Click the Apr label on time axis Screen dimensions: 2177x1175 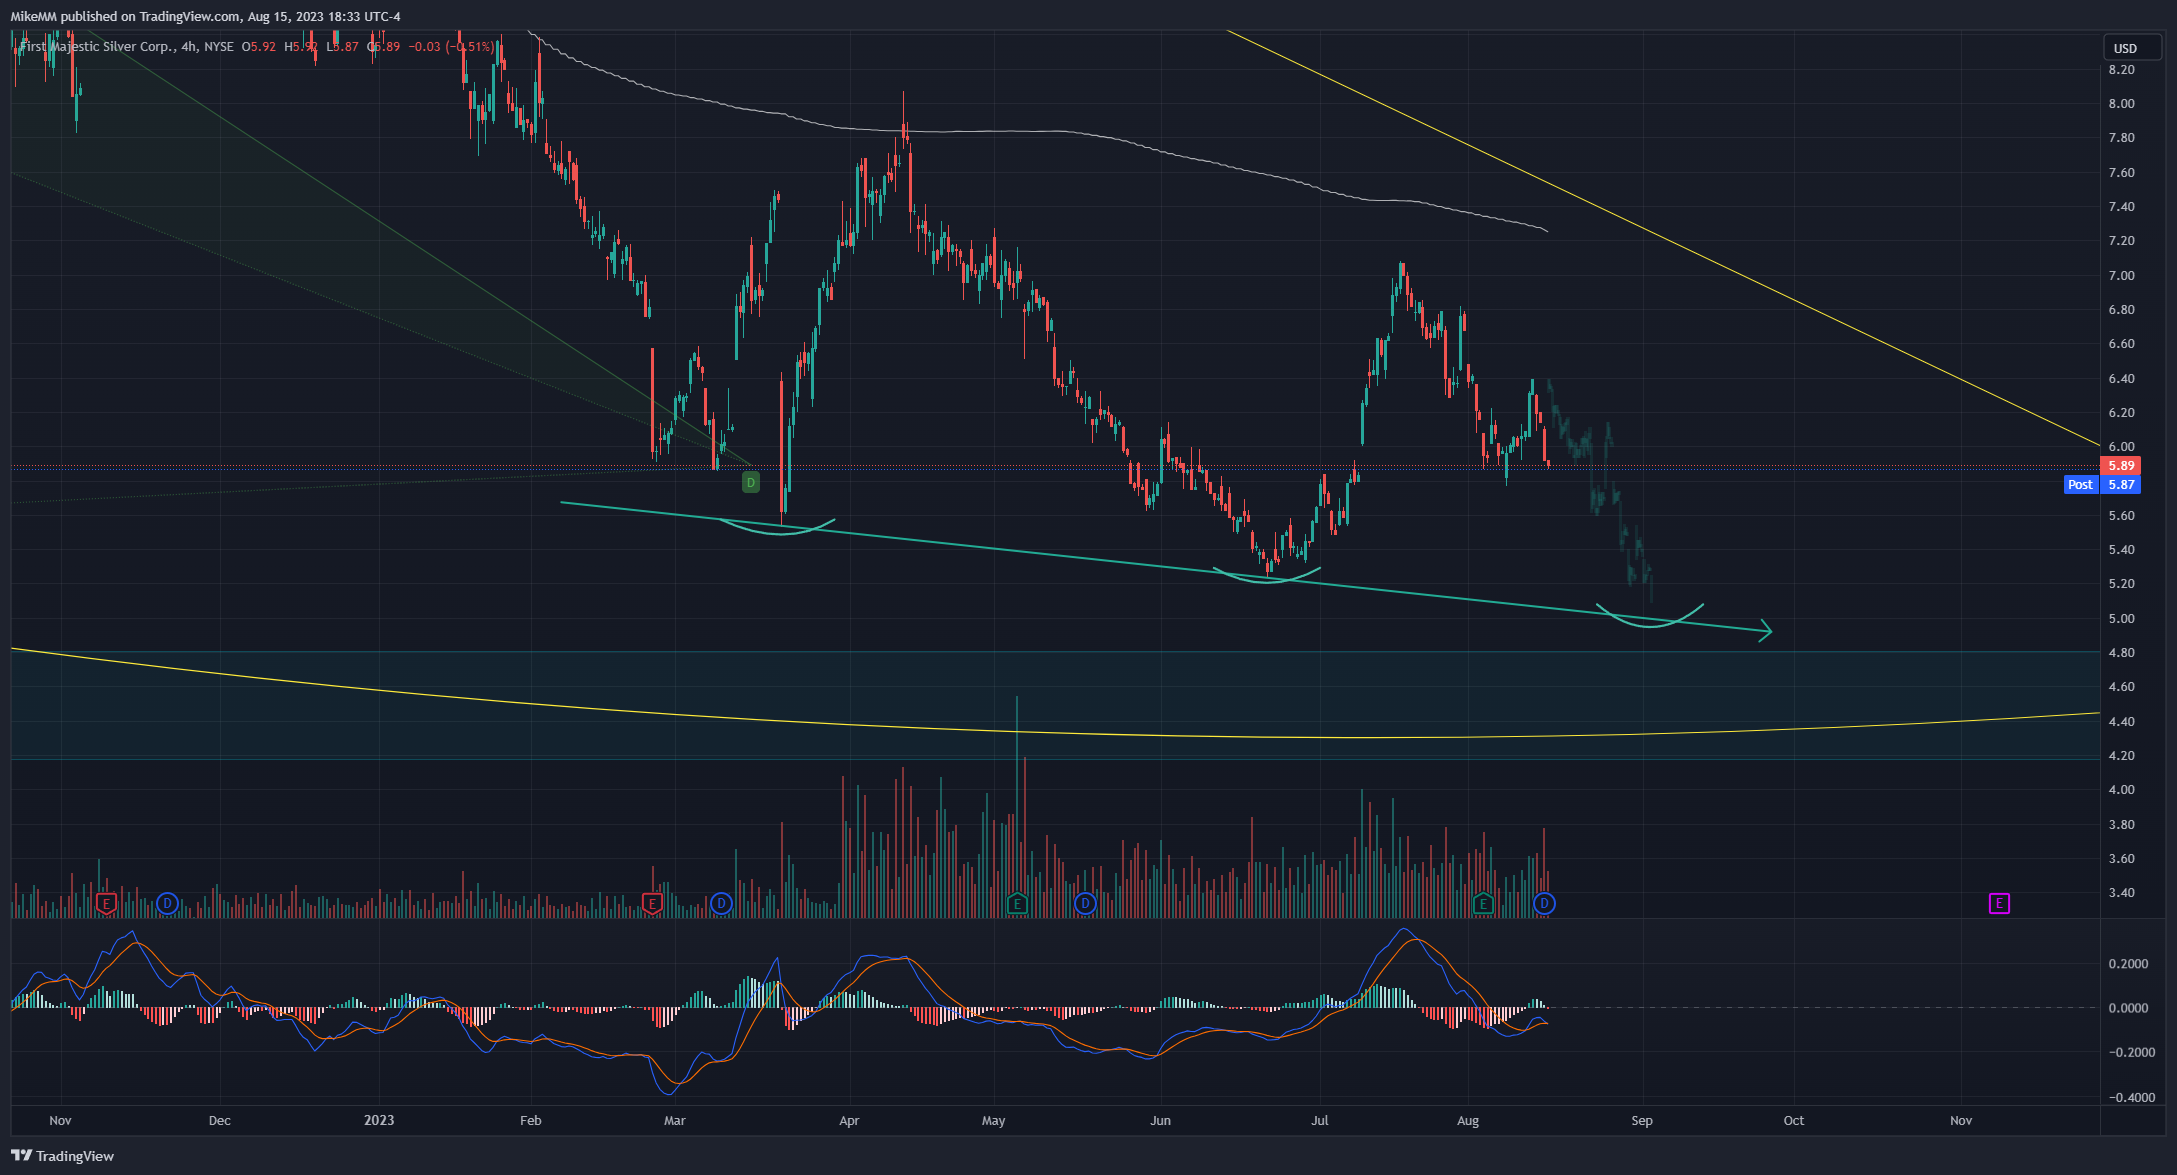pyautogui.click(x=849, y=1120)
